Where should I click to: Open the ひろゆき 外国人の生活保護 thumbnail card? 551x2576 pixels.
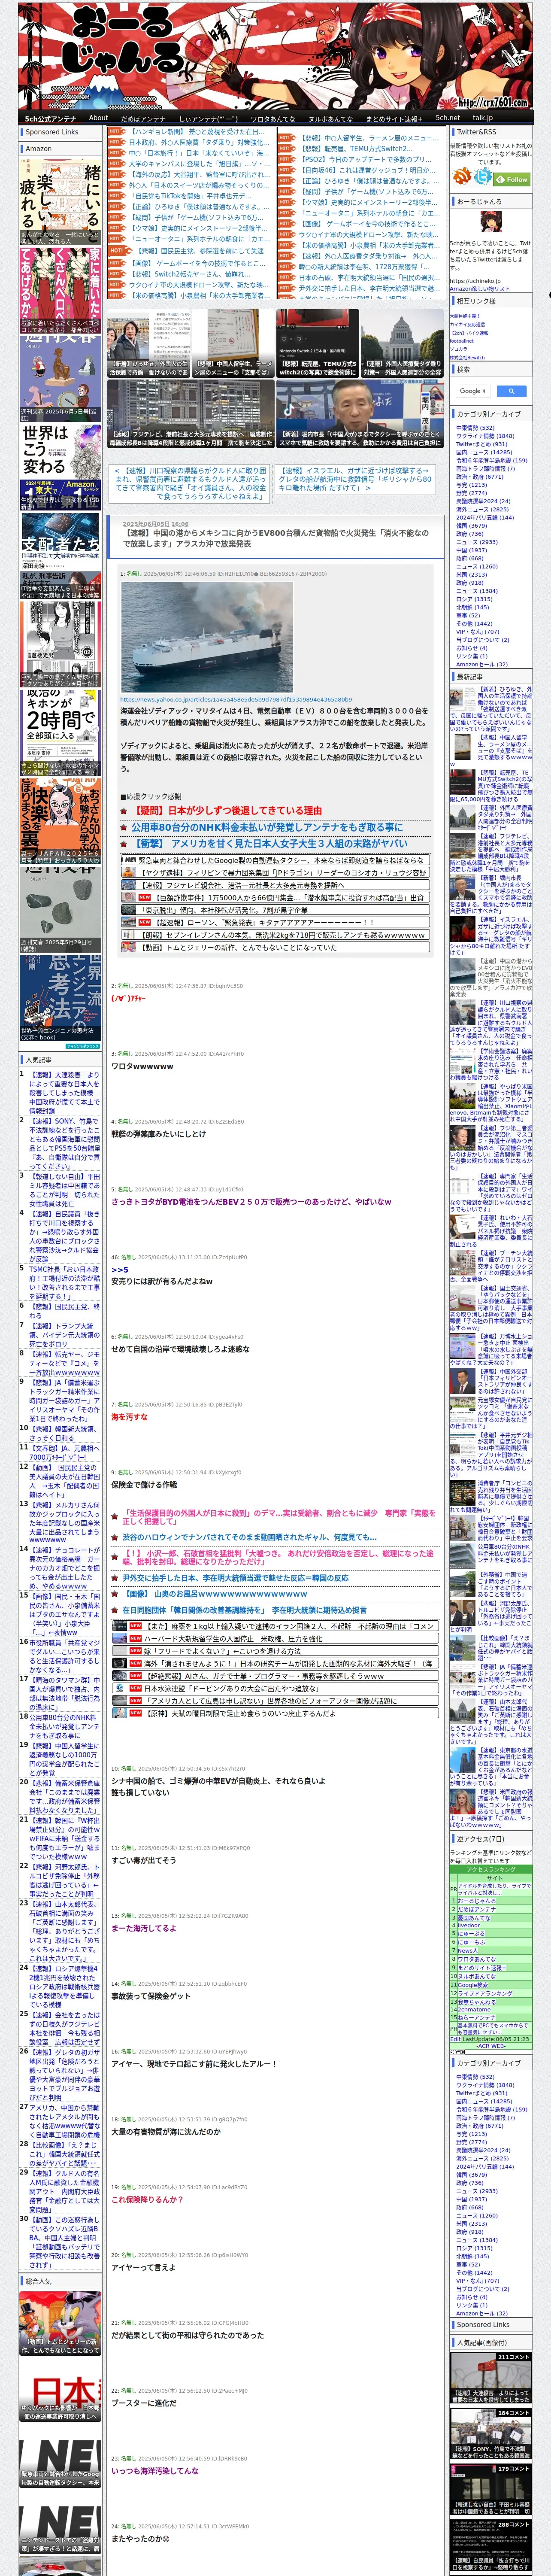pyautogui.click(x=148, y=344)
